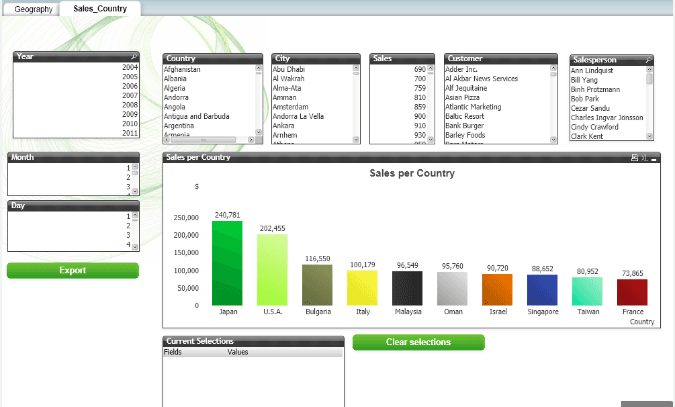675x407 pixels.
Task: Click the print icon in Sales per Country header
Action: click(634, 158)
